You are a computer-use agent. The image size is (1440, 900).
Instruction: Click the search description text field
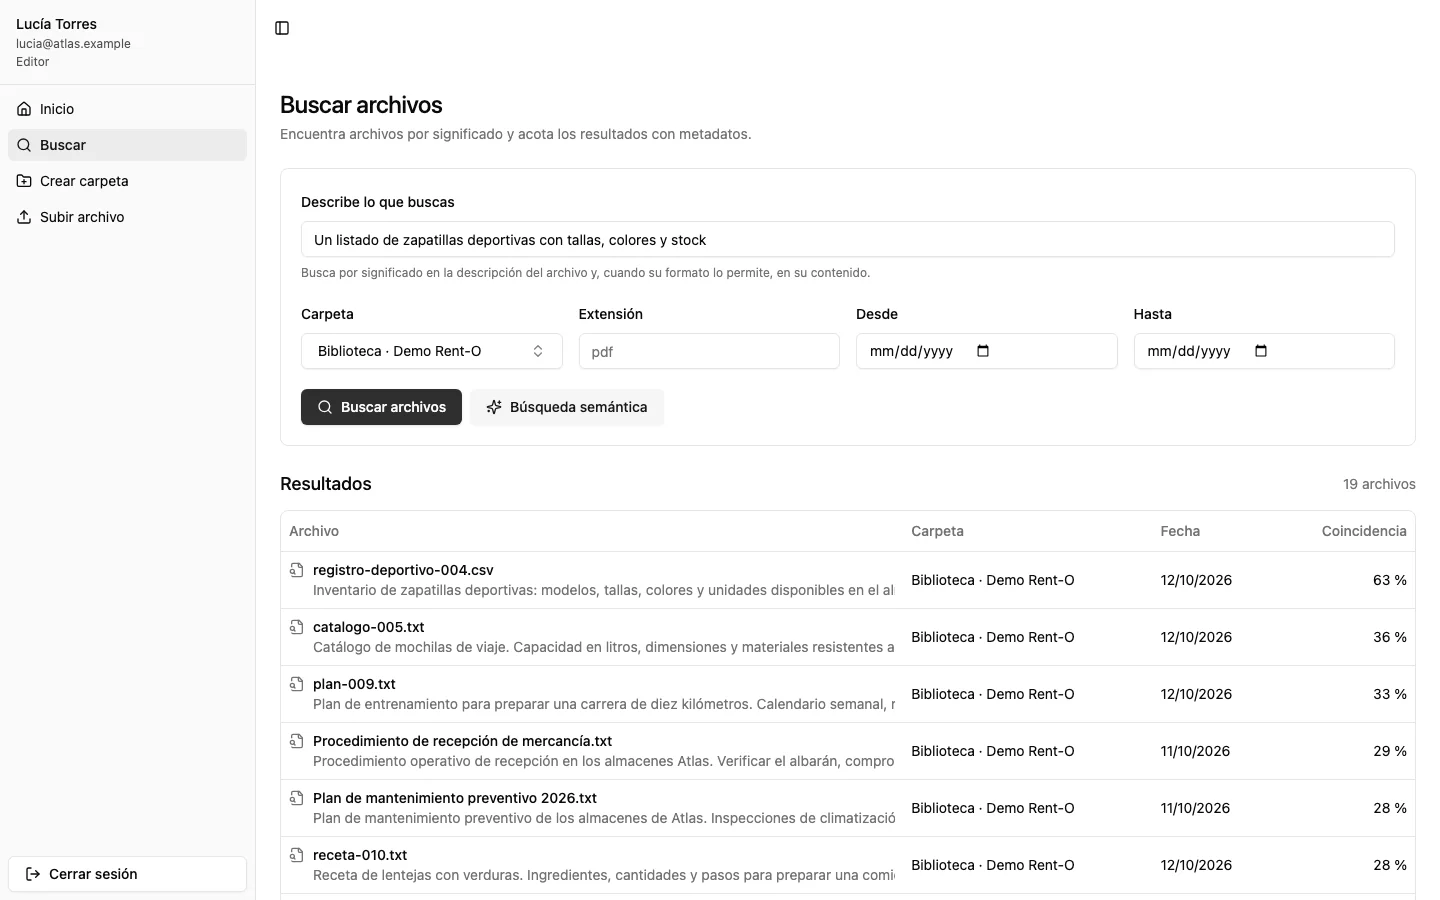848,239
